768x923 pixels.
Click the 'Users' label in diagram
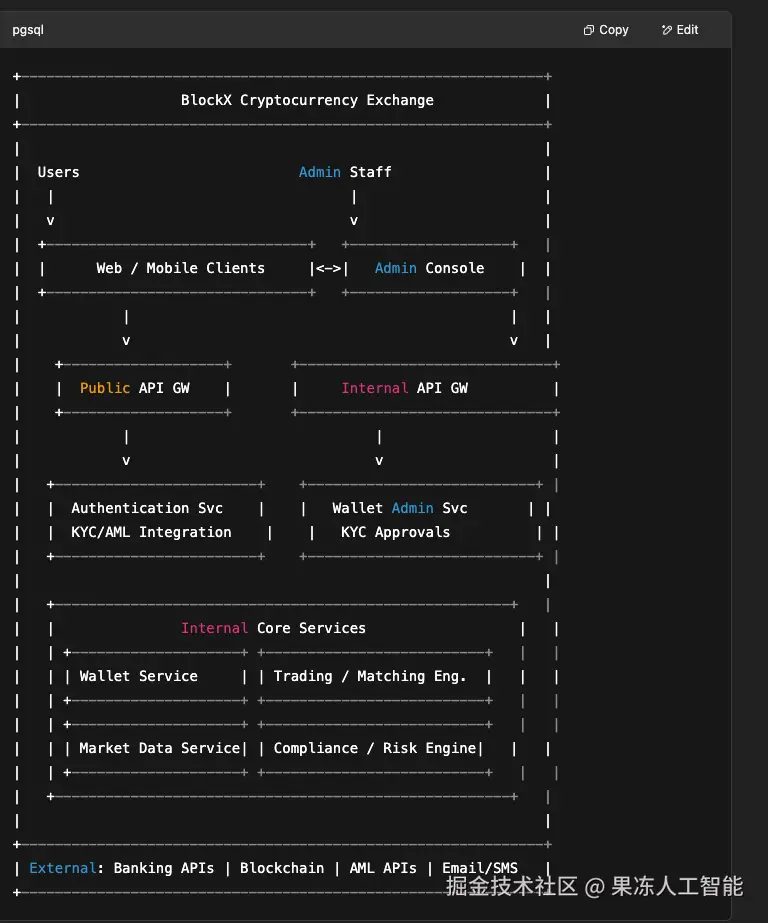58,172
